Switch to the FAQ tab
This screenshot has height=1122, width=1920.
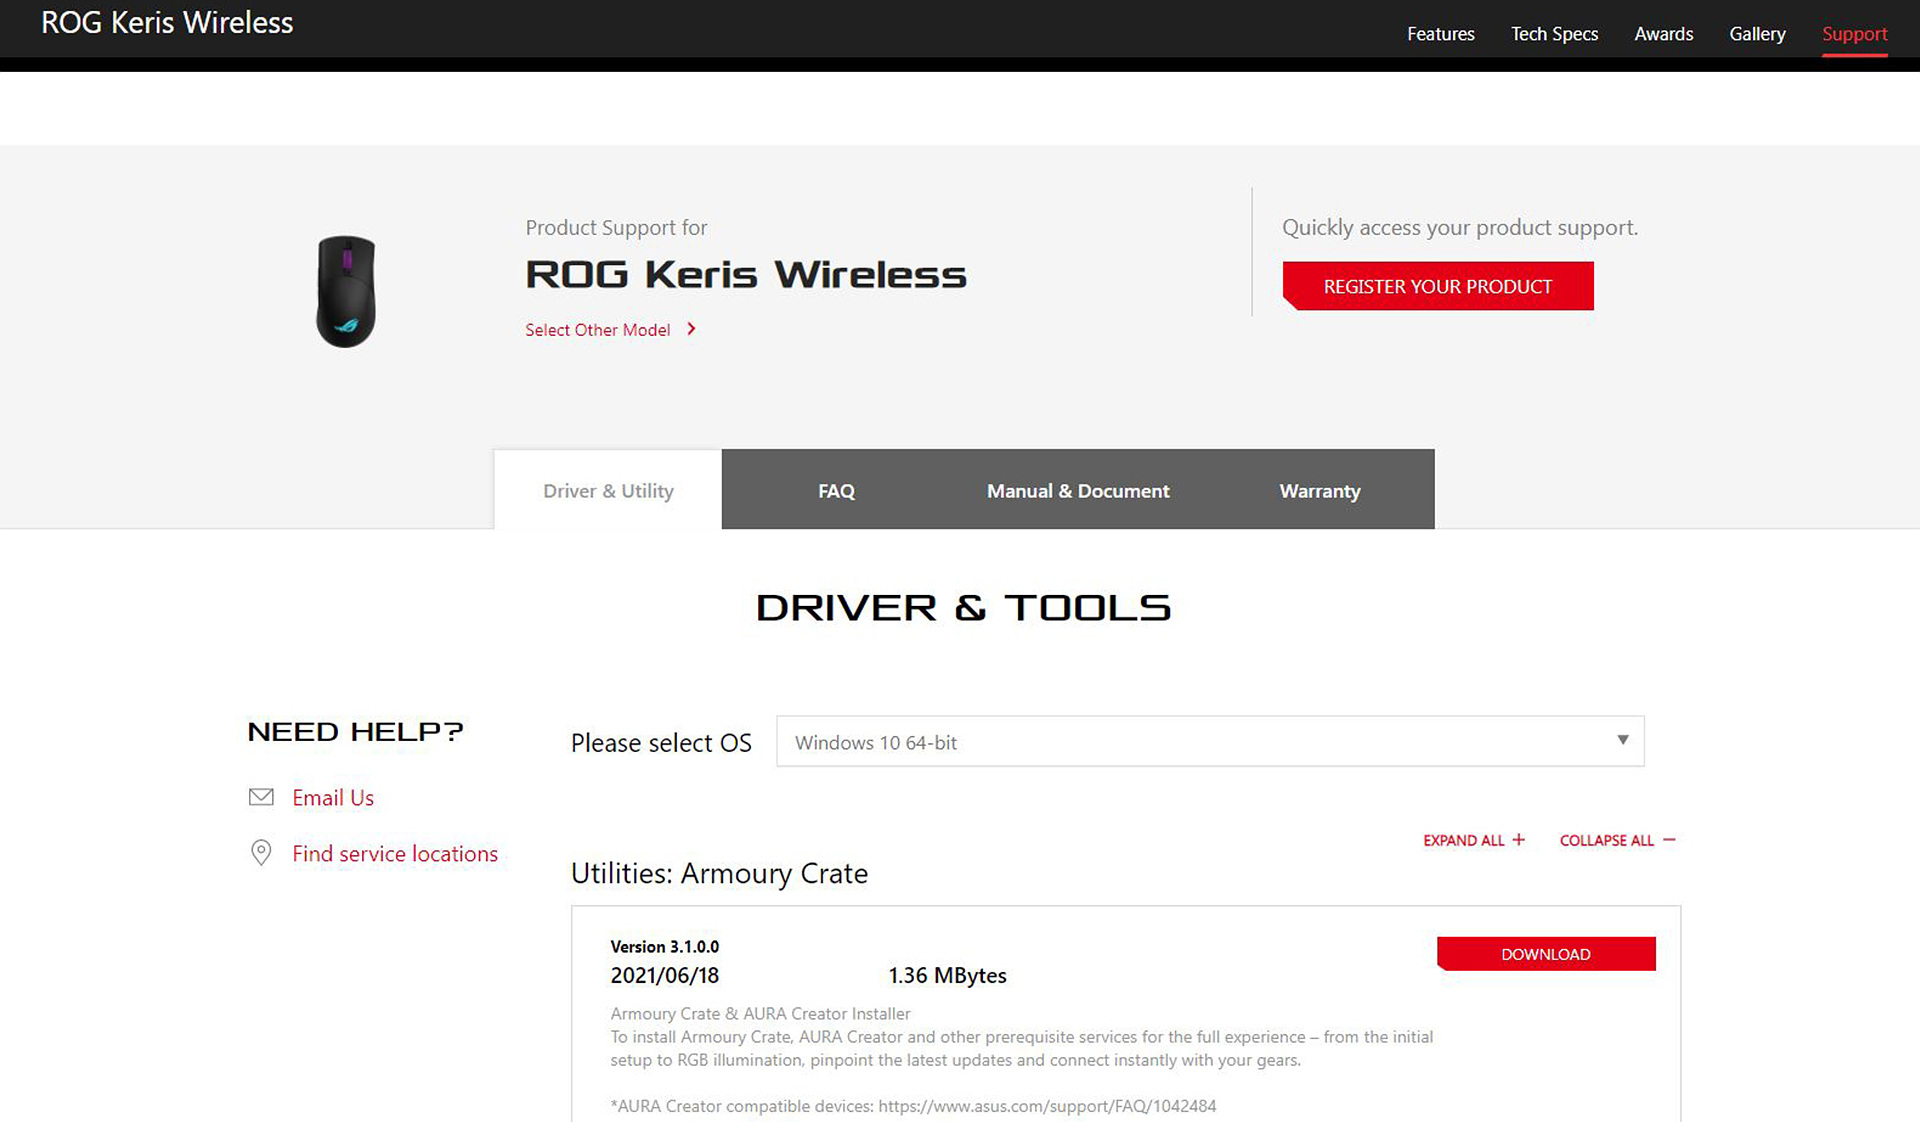pos(836,491)
